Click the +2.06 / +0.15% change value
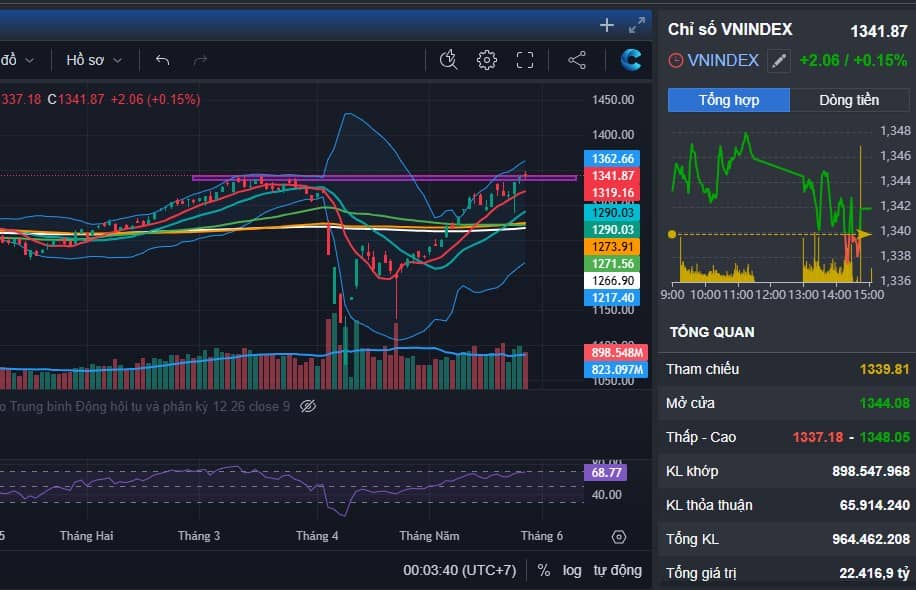The width and height of the screenshot is (916, 590). [853, 60]
